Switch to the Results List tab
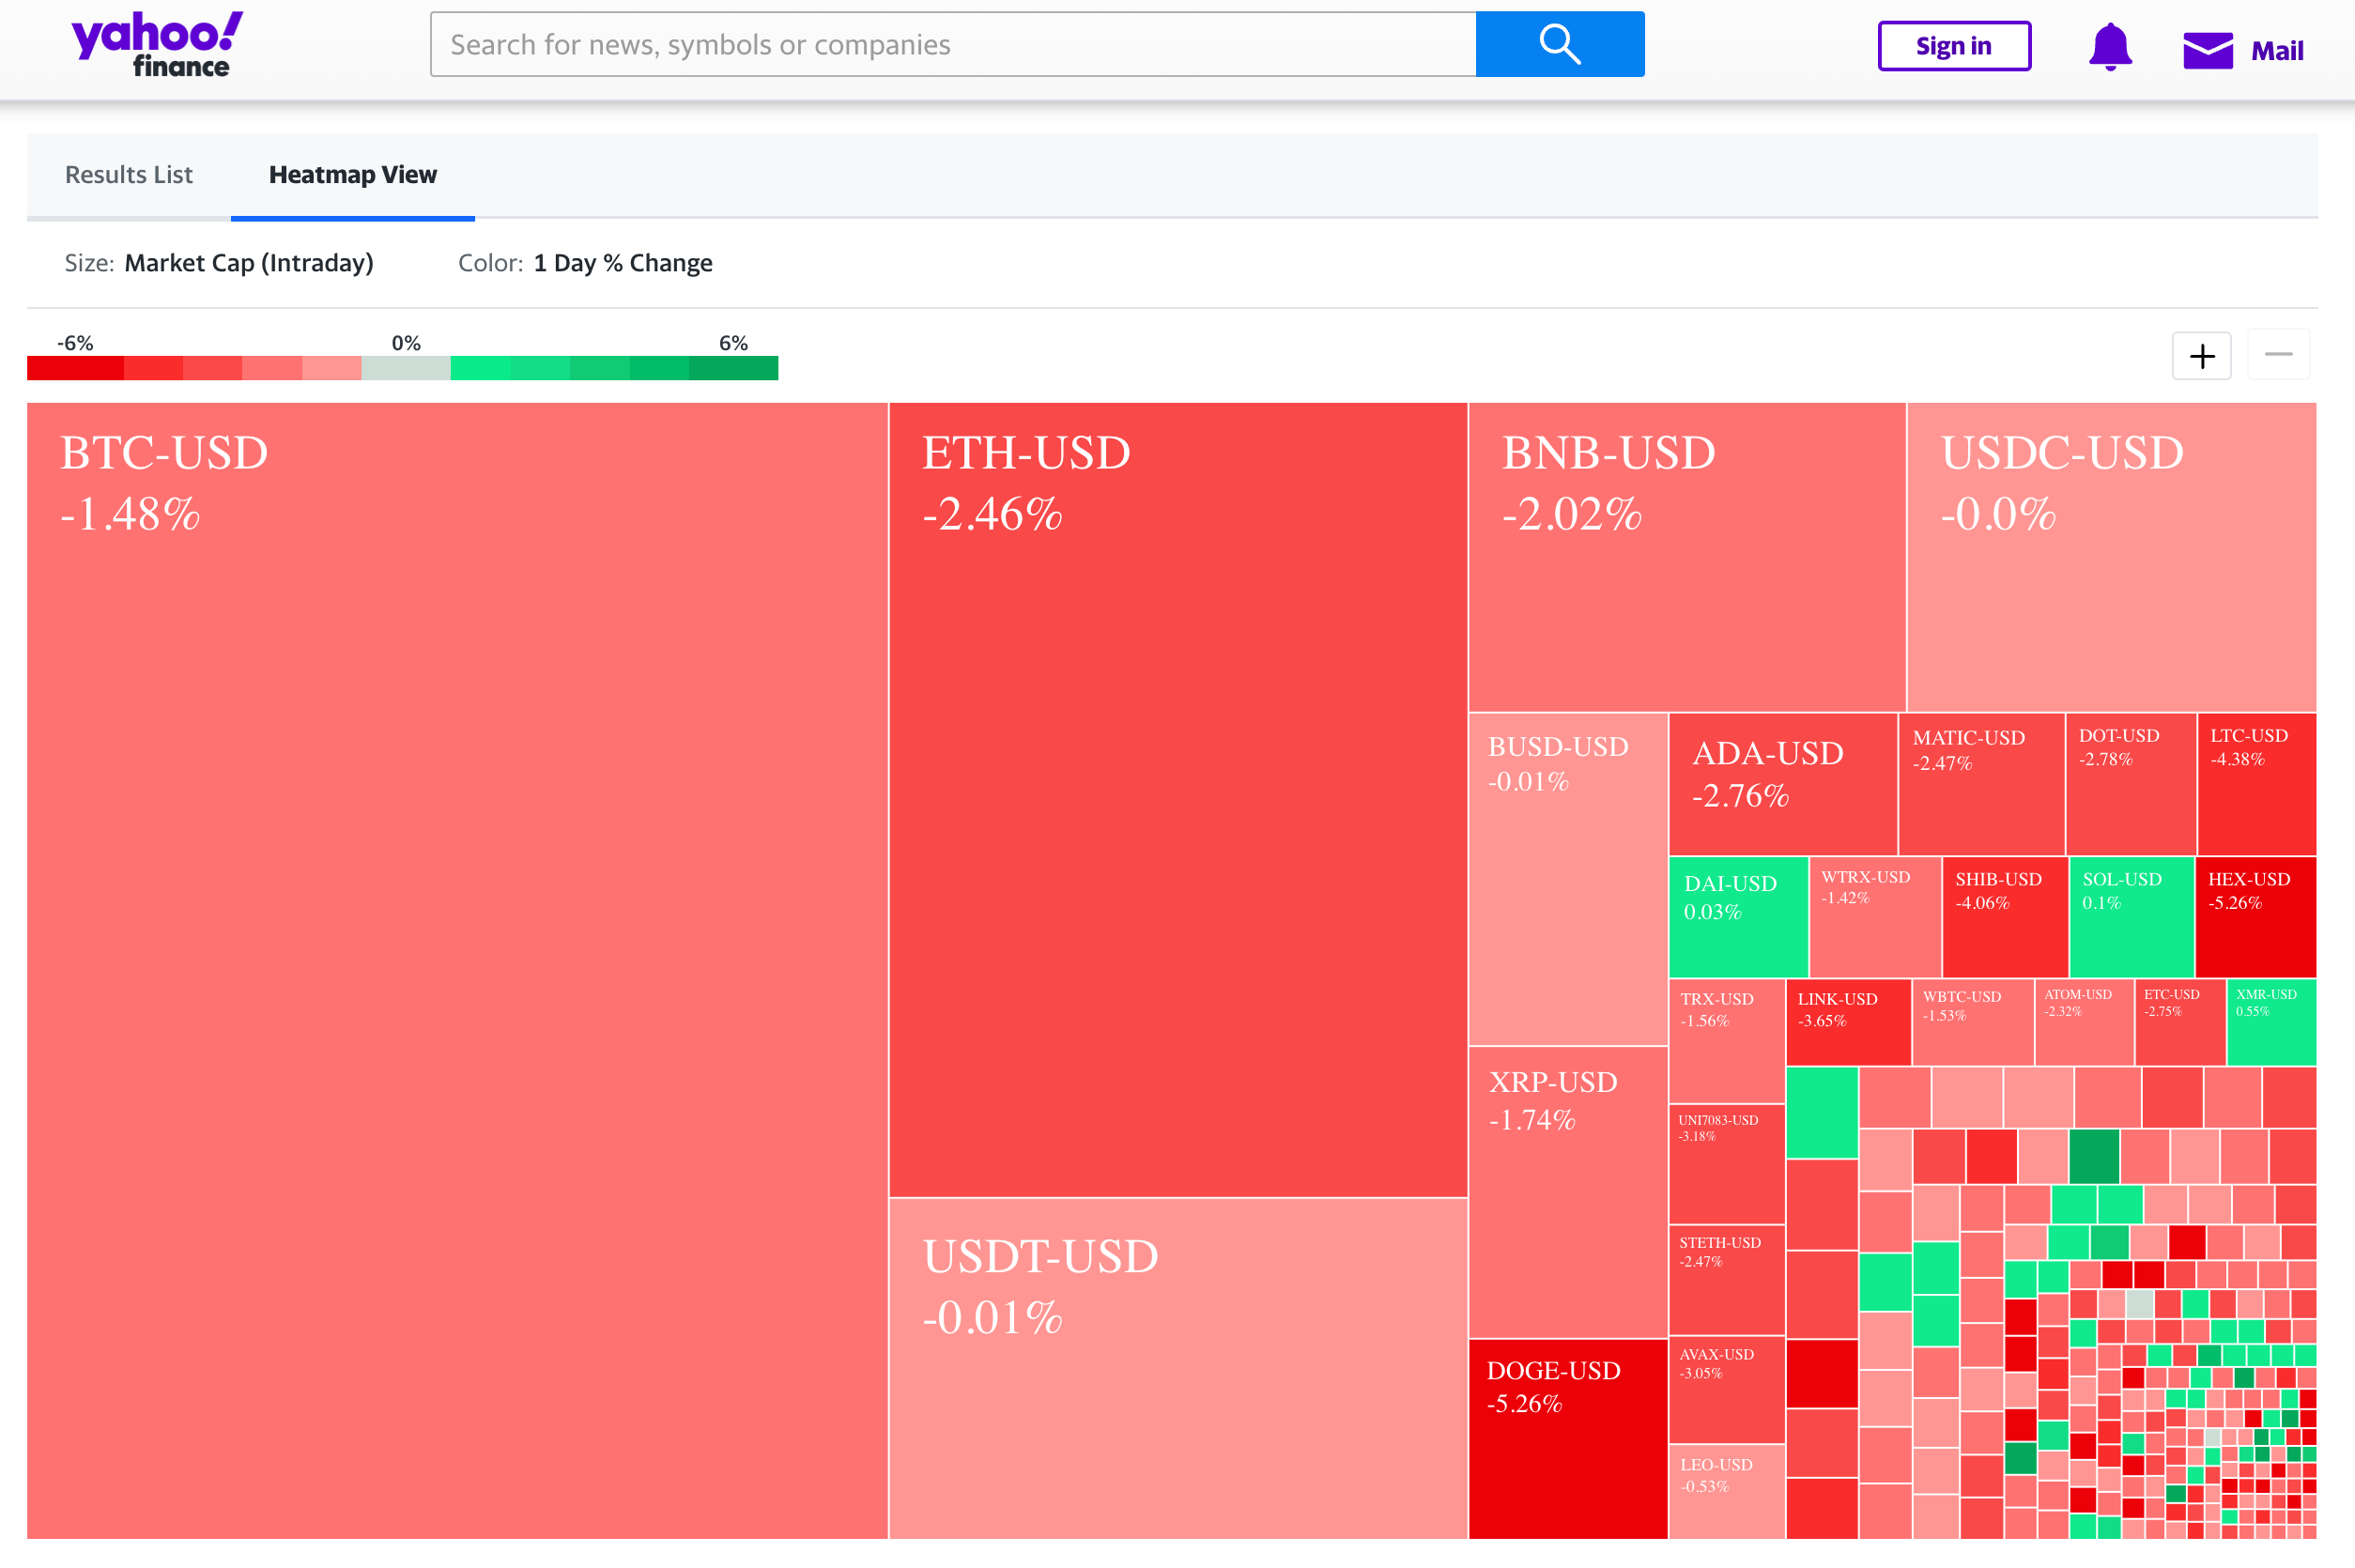The image size is (2355, 1568). click(128, 175)
